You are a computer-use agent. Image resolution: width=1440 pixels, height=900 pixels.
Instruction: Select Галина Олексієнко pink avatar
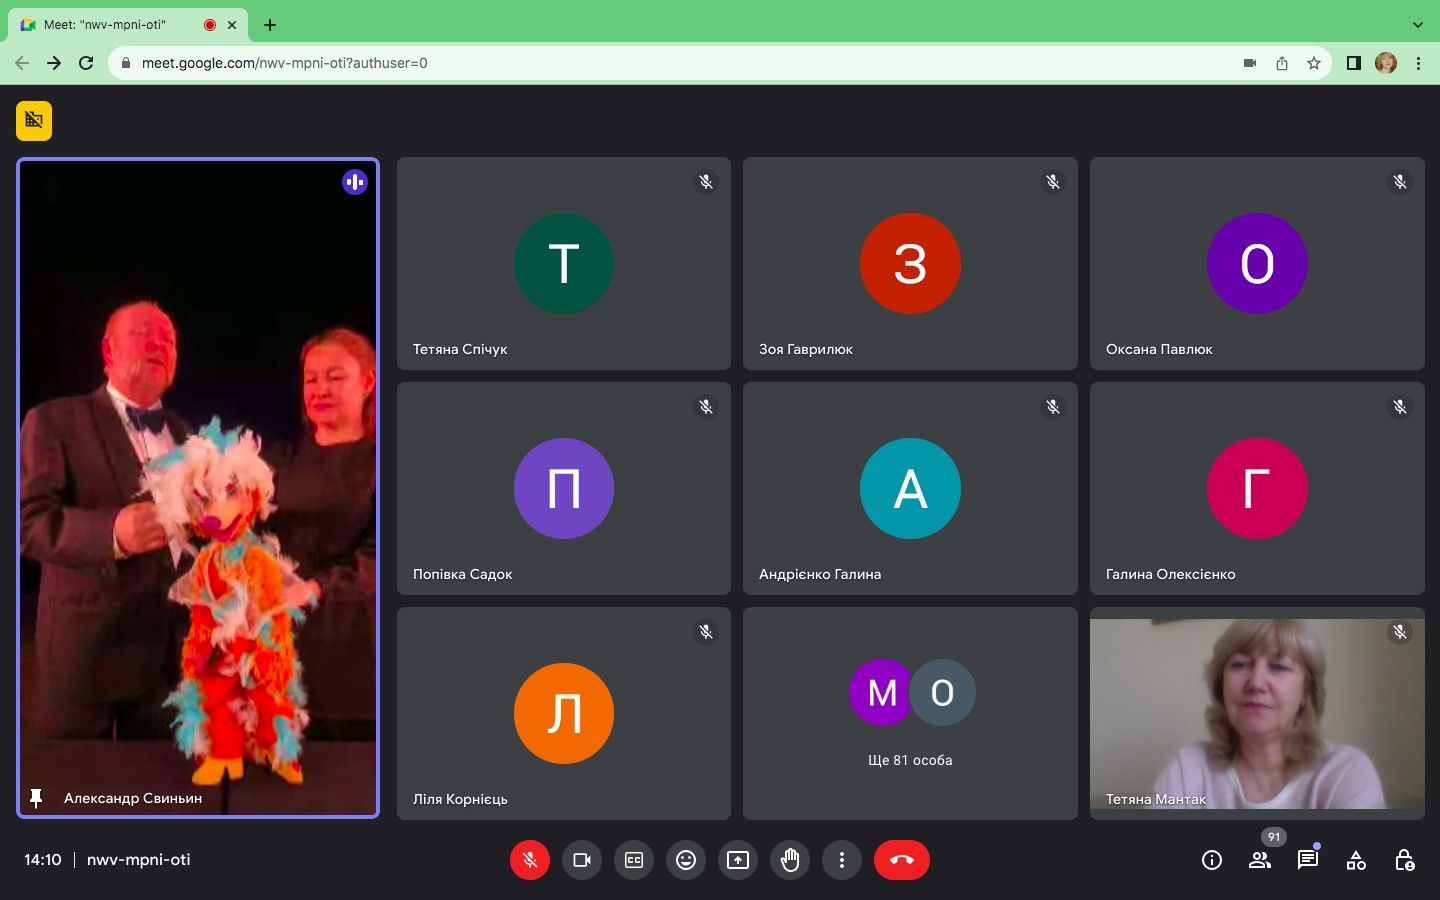point(1257,488)
